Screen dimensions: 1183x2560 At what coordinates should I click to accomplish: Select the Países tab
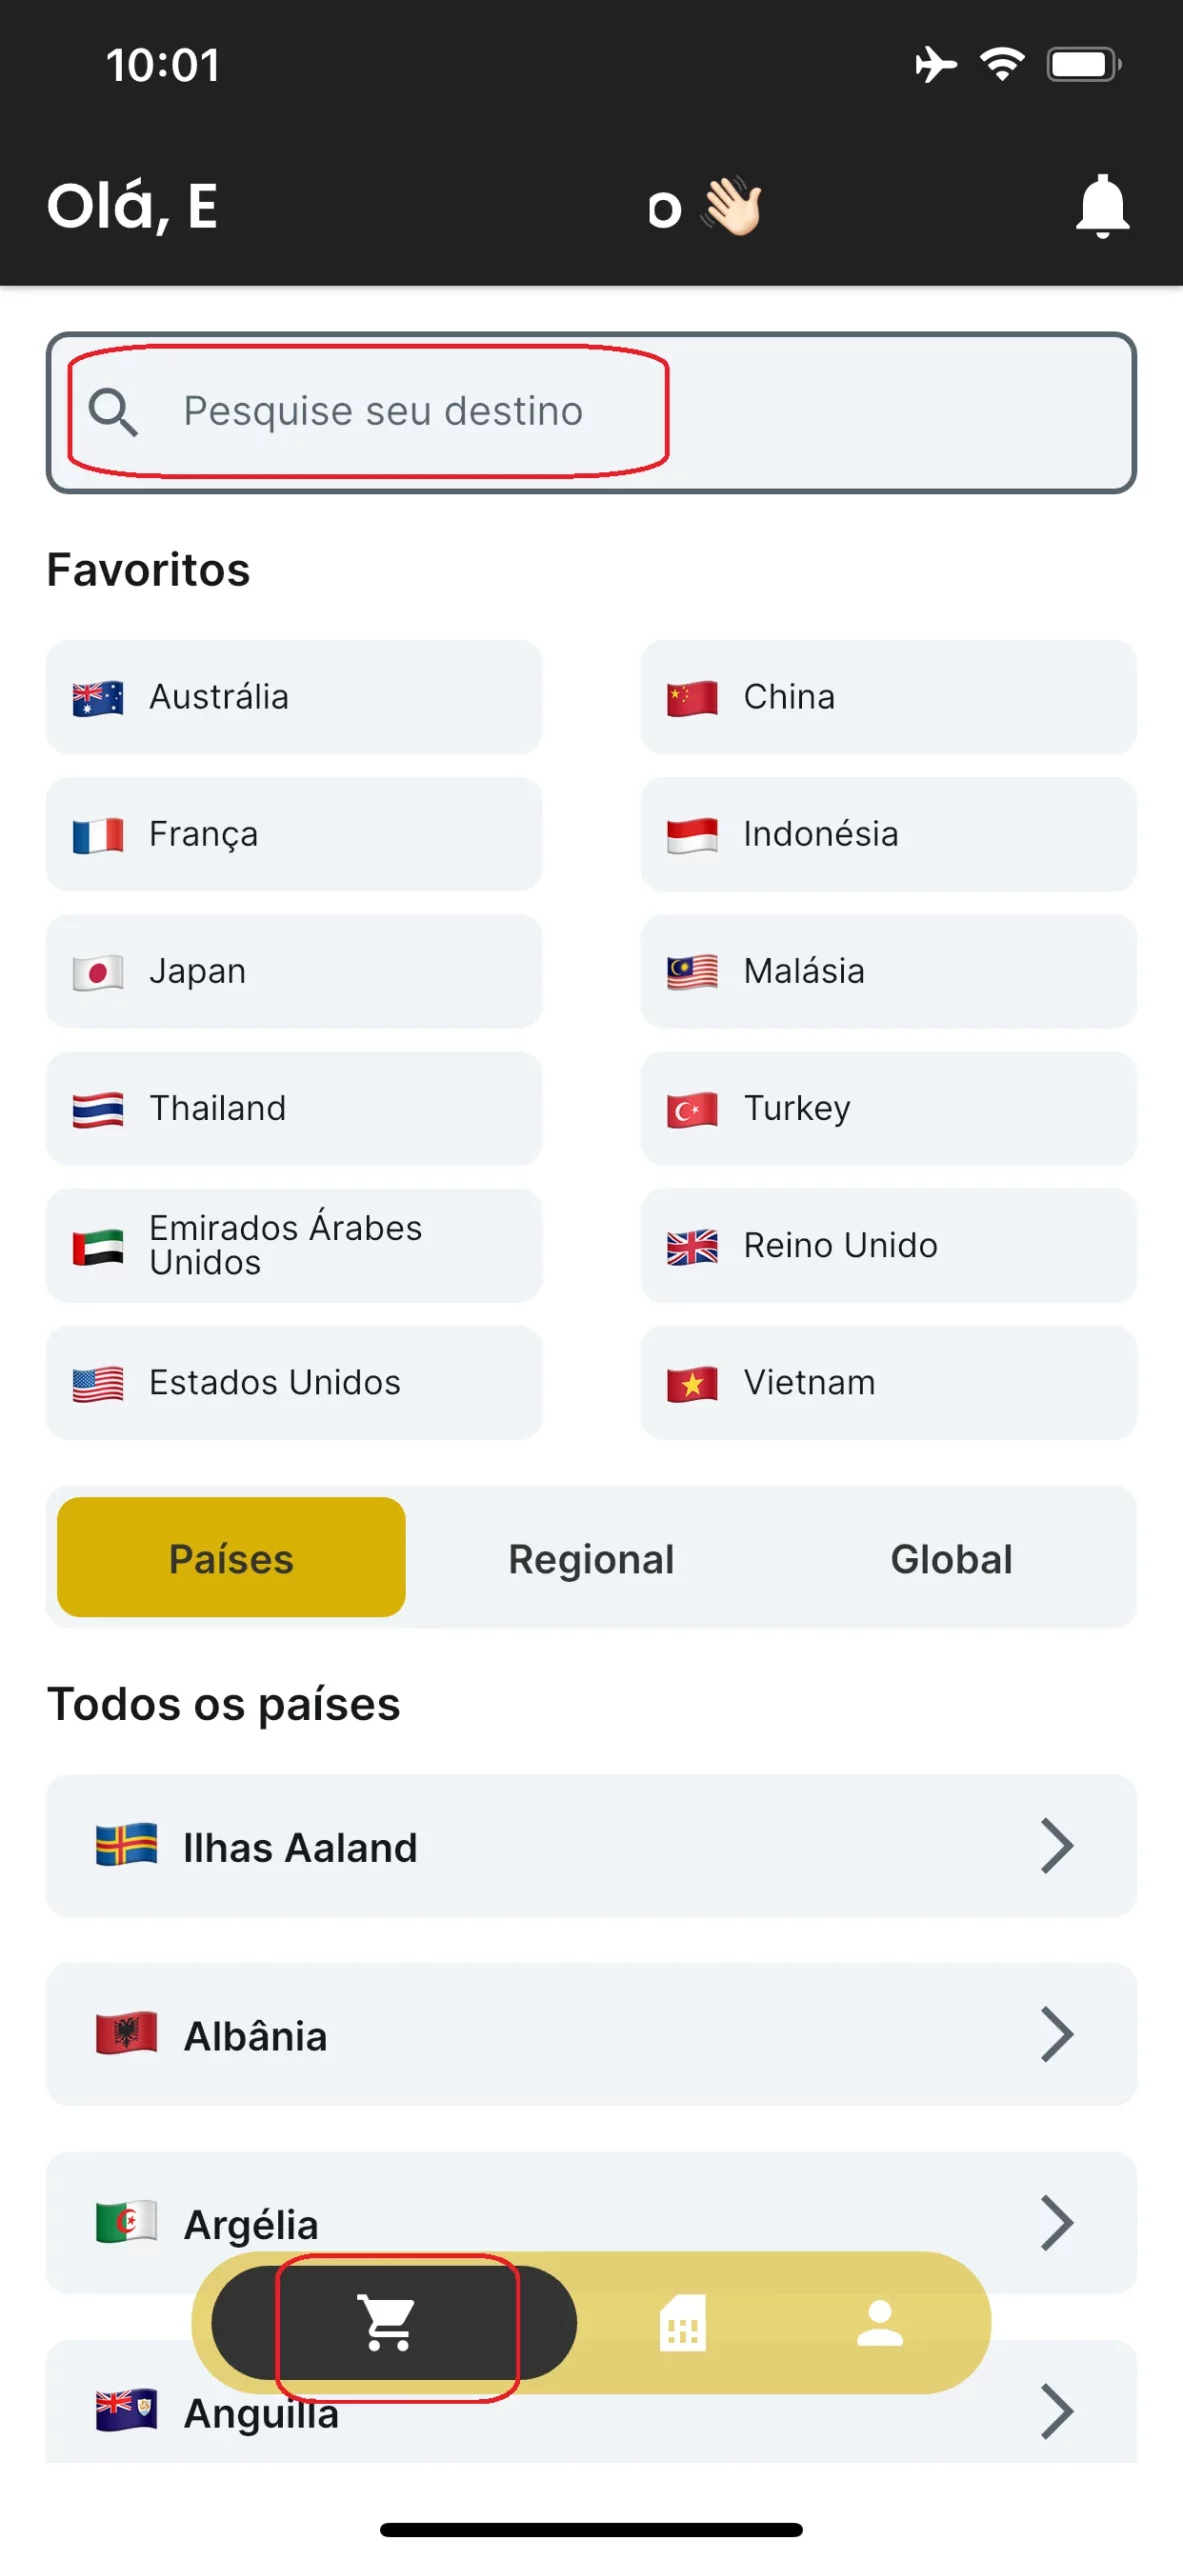click(x=231, y=1559)
